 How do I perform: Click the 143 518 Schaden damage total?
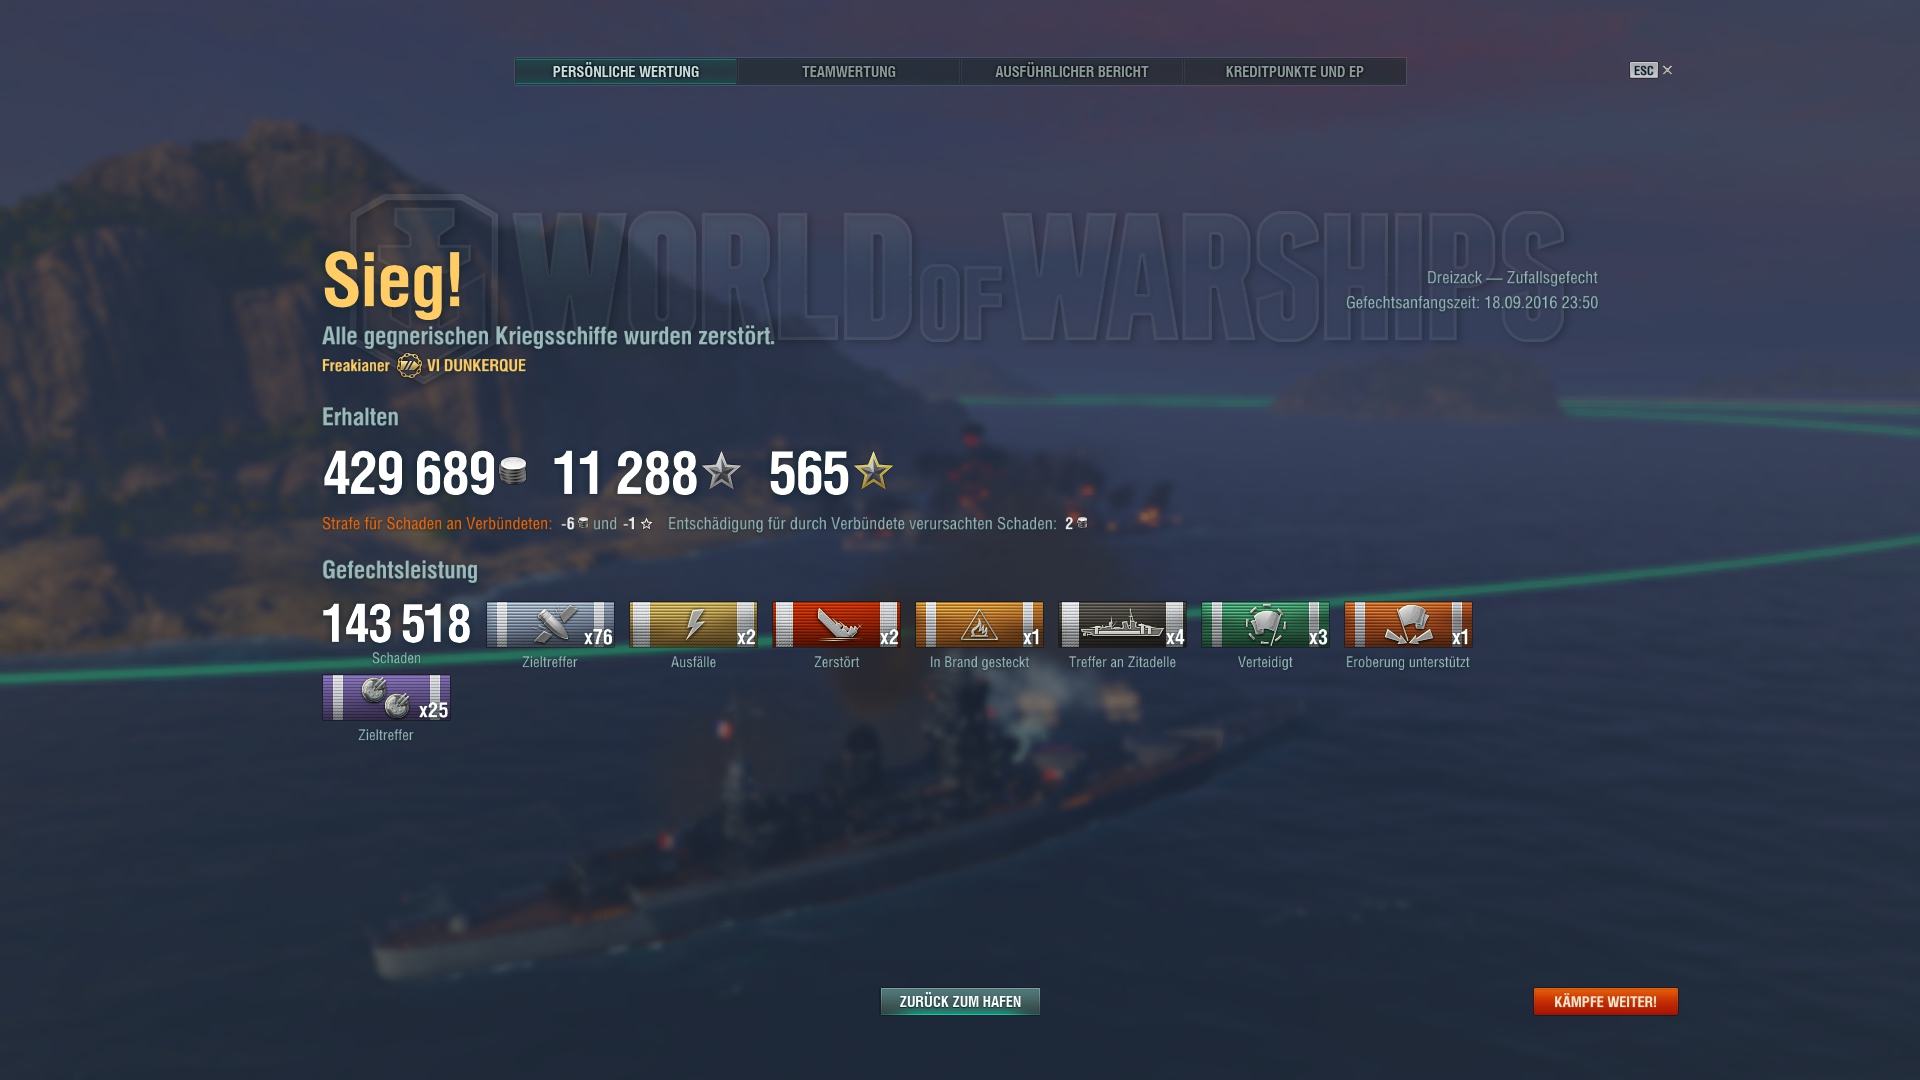tap(396, 633)
